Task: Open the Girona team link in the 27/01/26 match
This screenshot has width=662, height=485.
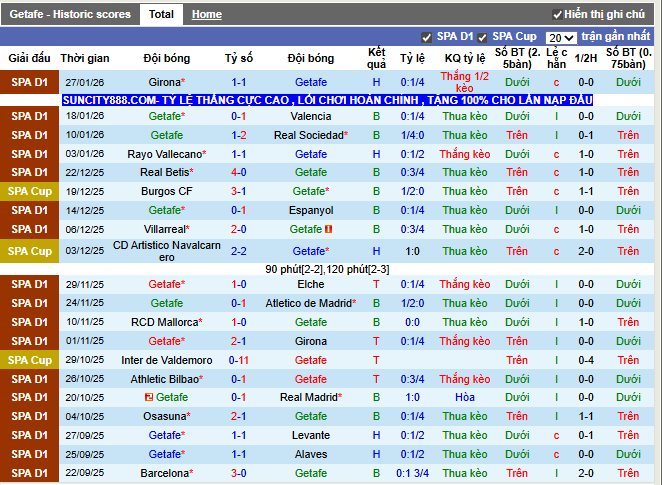Action: (x=164, y=82)
